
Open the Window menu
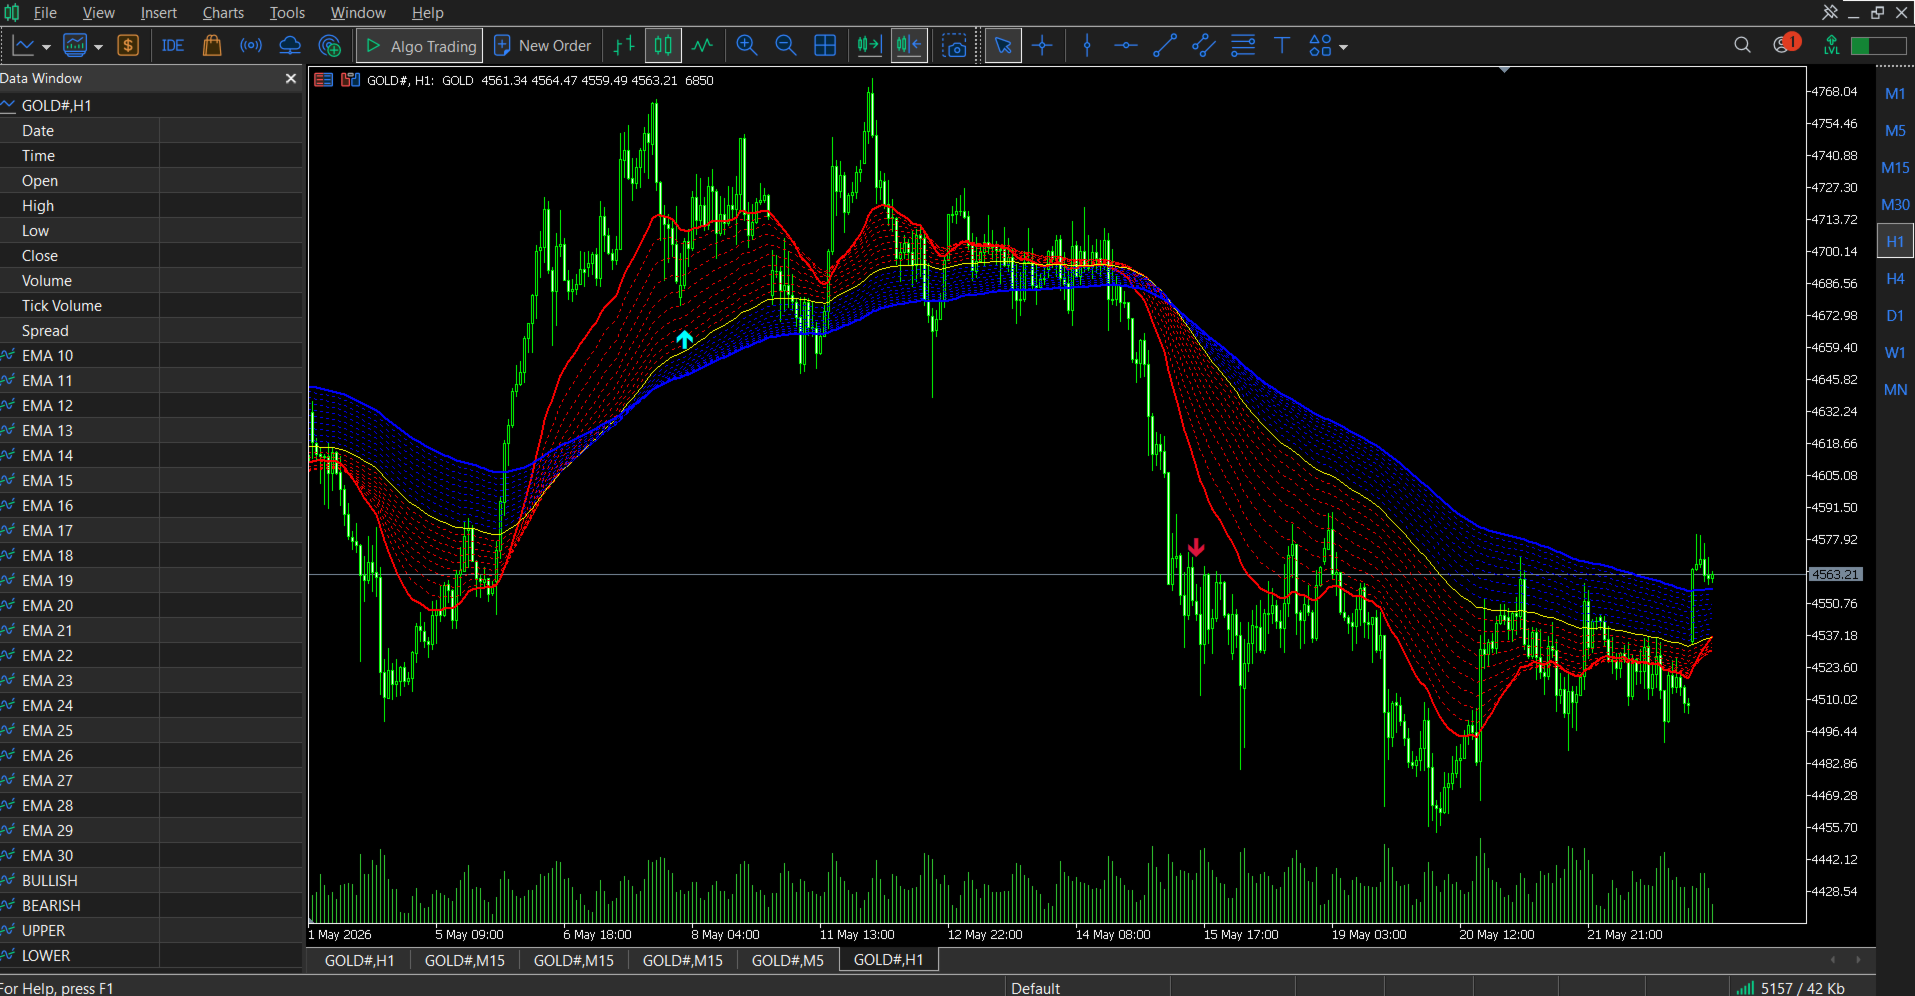click(x=358, y=13)
